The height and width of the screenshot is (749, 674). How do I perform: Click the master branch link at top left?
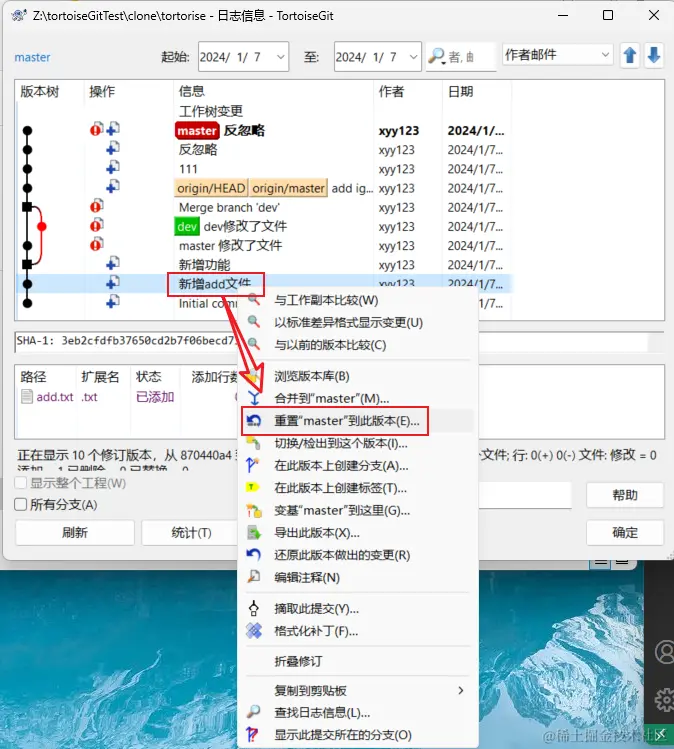32,57
